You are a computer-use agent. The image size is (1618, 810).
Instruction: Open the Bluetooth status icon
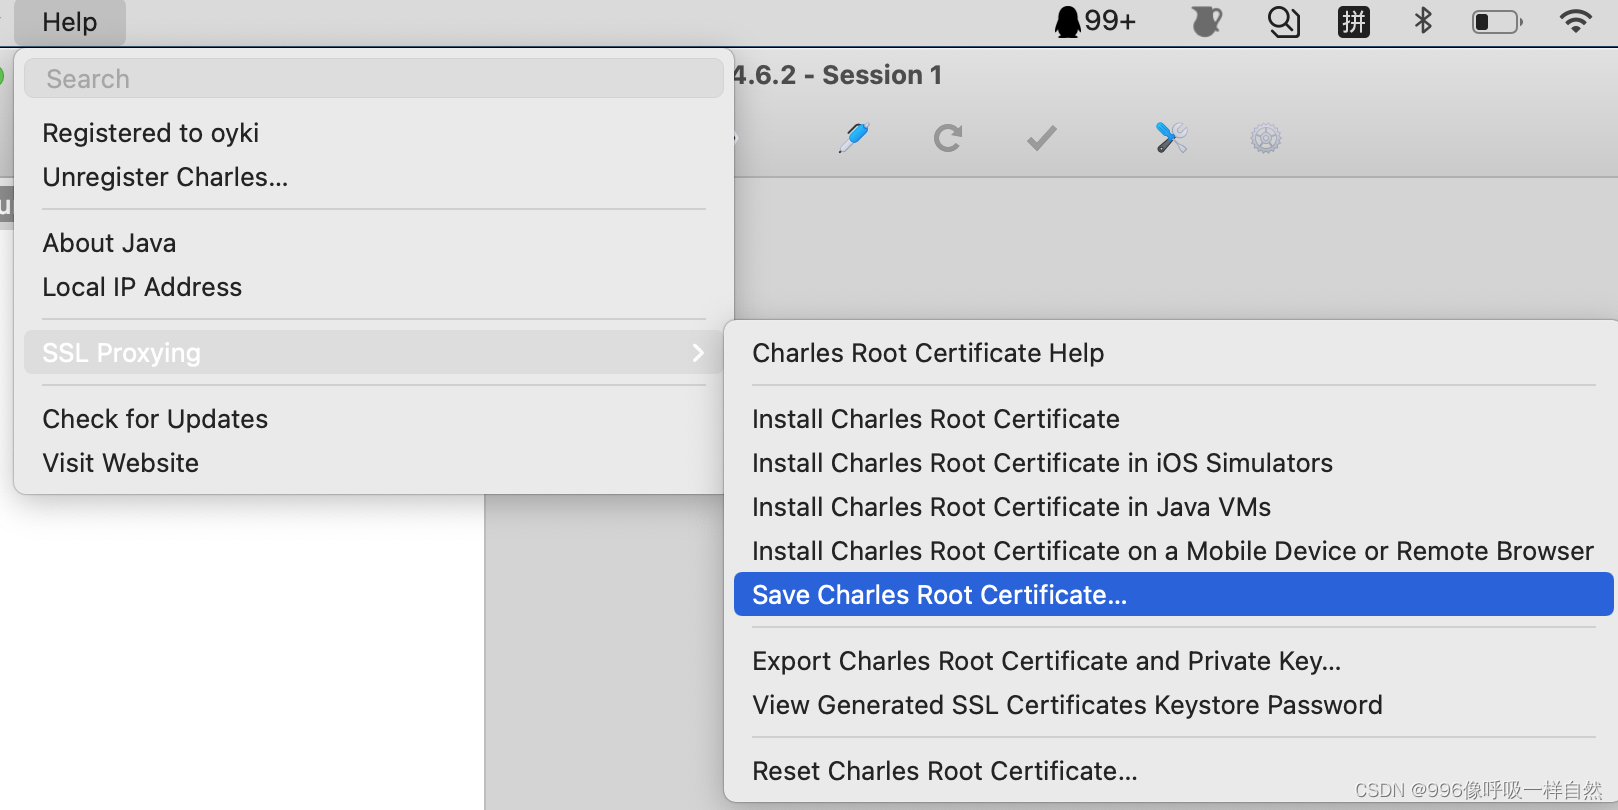coord(1423,21)
